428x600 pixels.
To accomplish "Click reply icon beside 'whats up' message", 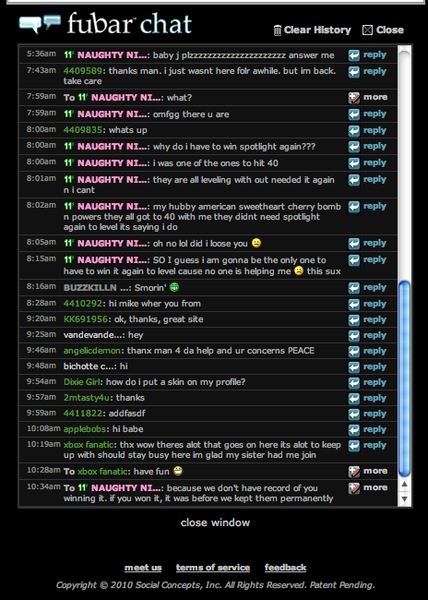I will click(x=354, y=130).
